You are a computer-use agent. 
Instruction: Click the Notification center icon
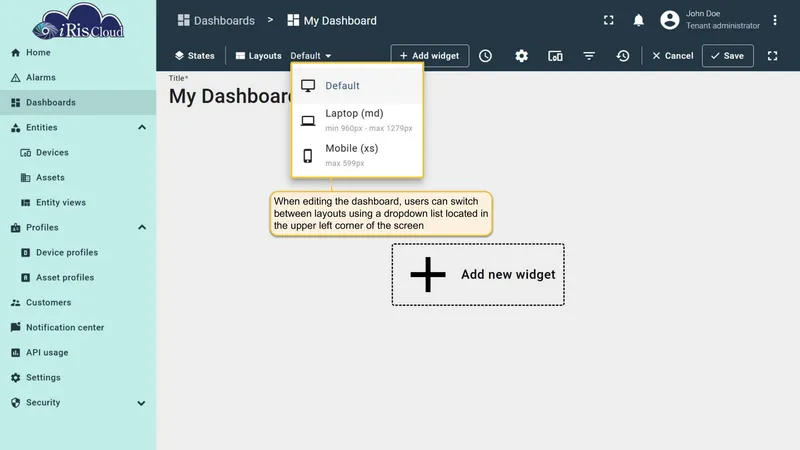(15, 328)
